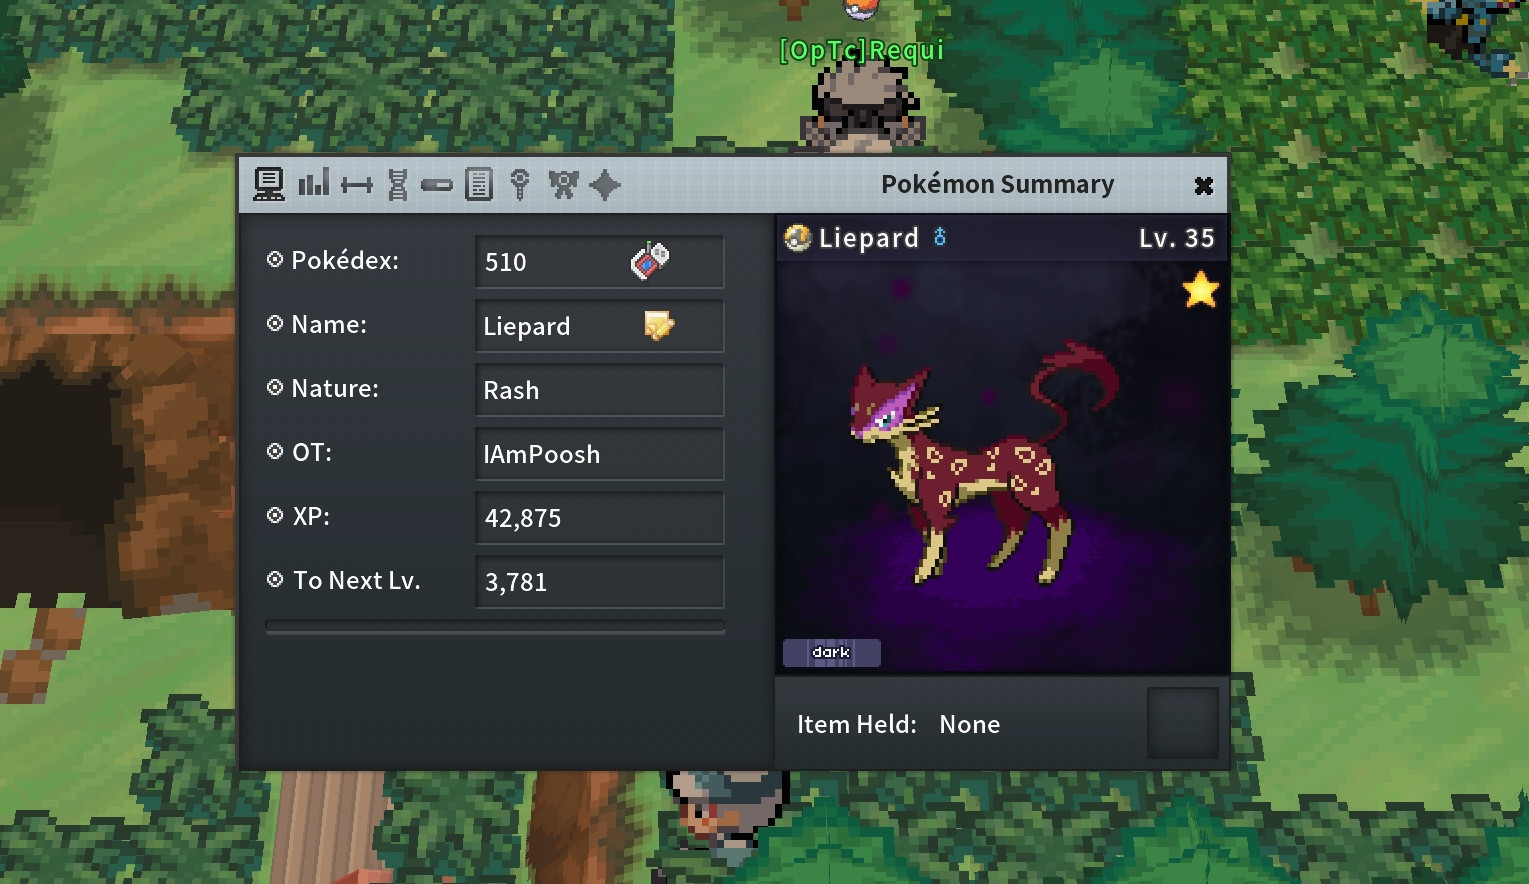Click the capsule pill shaped icon
The image size is (1529, 884).
(437, 185)
